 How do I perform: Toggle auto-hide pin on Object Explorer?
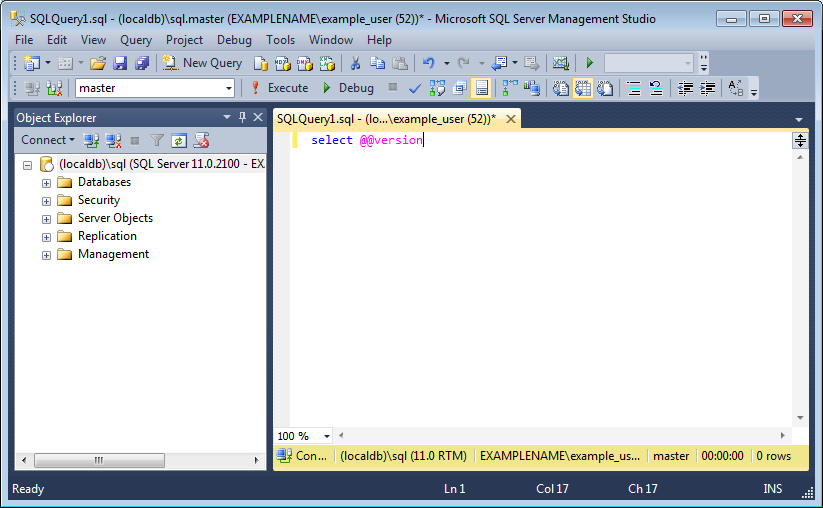[x=242, y=118]
